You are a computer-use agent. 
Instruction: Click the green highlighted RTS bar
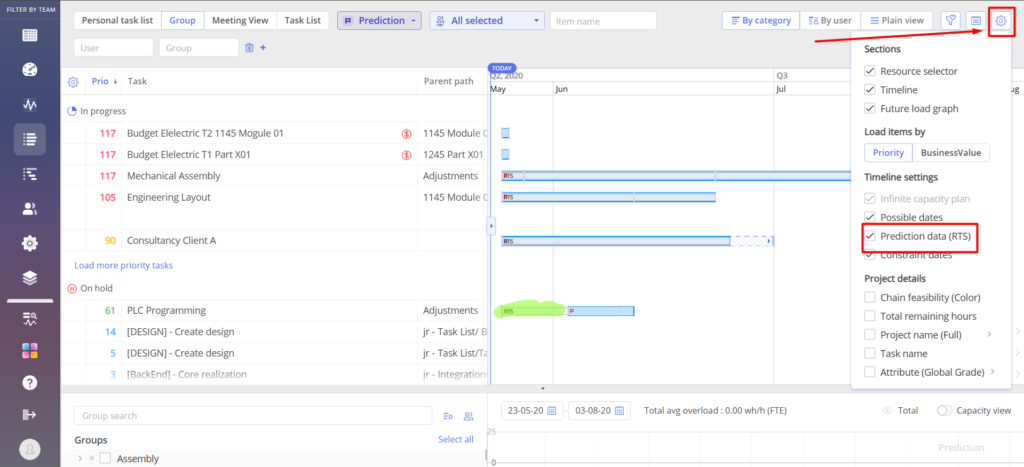tap(530, 311)
